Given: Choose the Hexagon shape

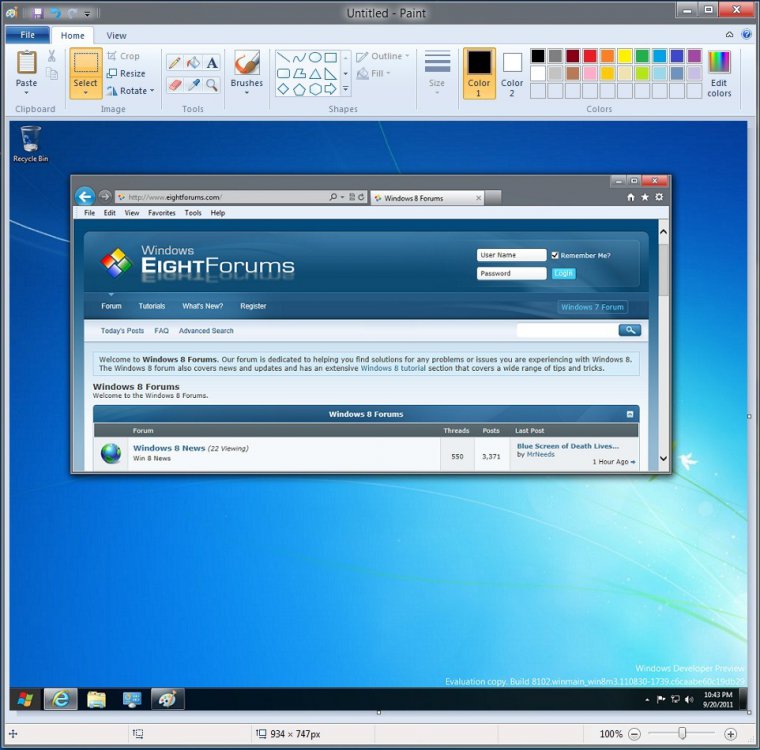Looking at the screenshot, I should pos(315,89).
